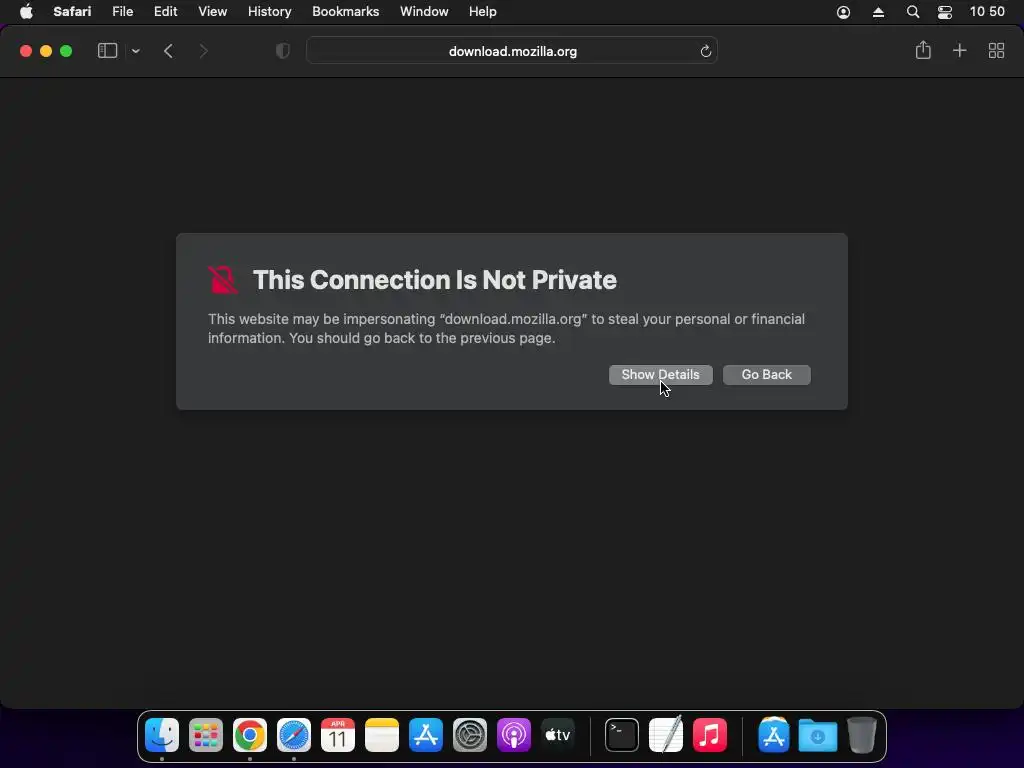Minimize Safari with the yellow button

(x=46, y=51)
